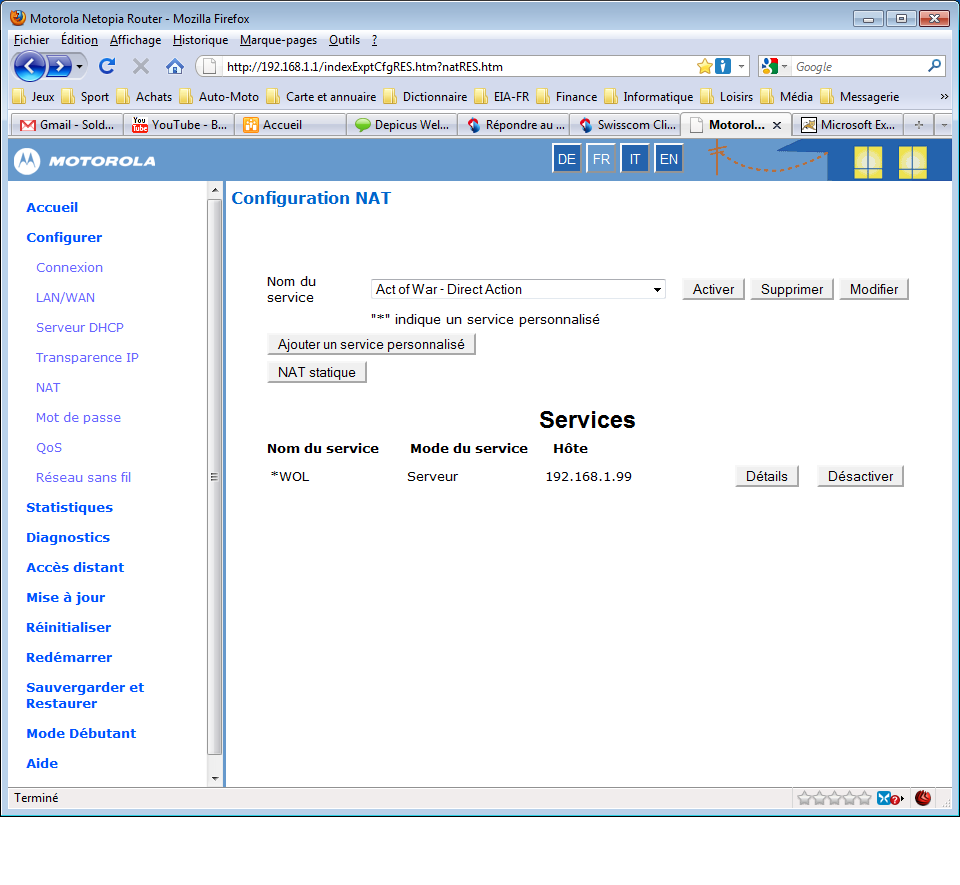Click the Firefox back navigation arrow
Viewport: 960px width, 885px height.
(x=30, y=67)
